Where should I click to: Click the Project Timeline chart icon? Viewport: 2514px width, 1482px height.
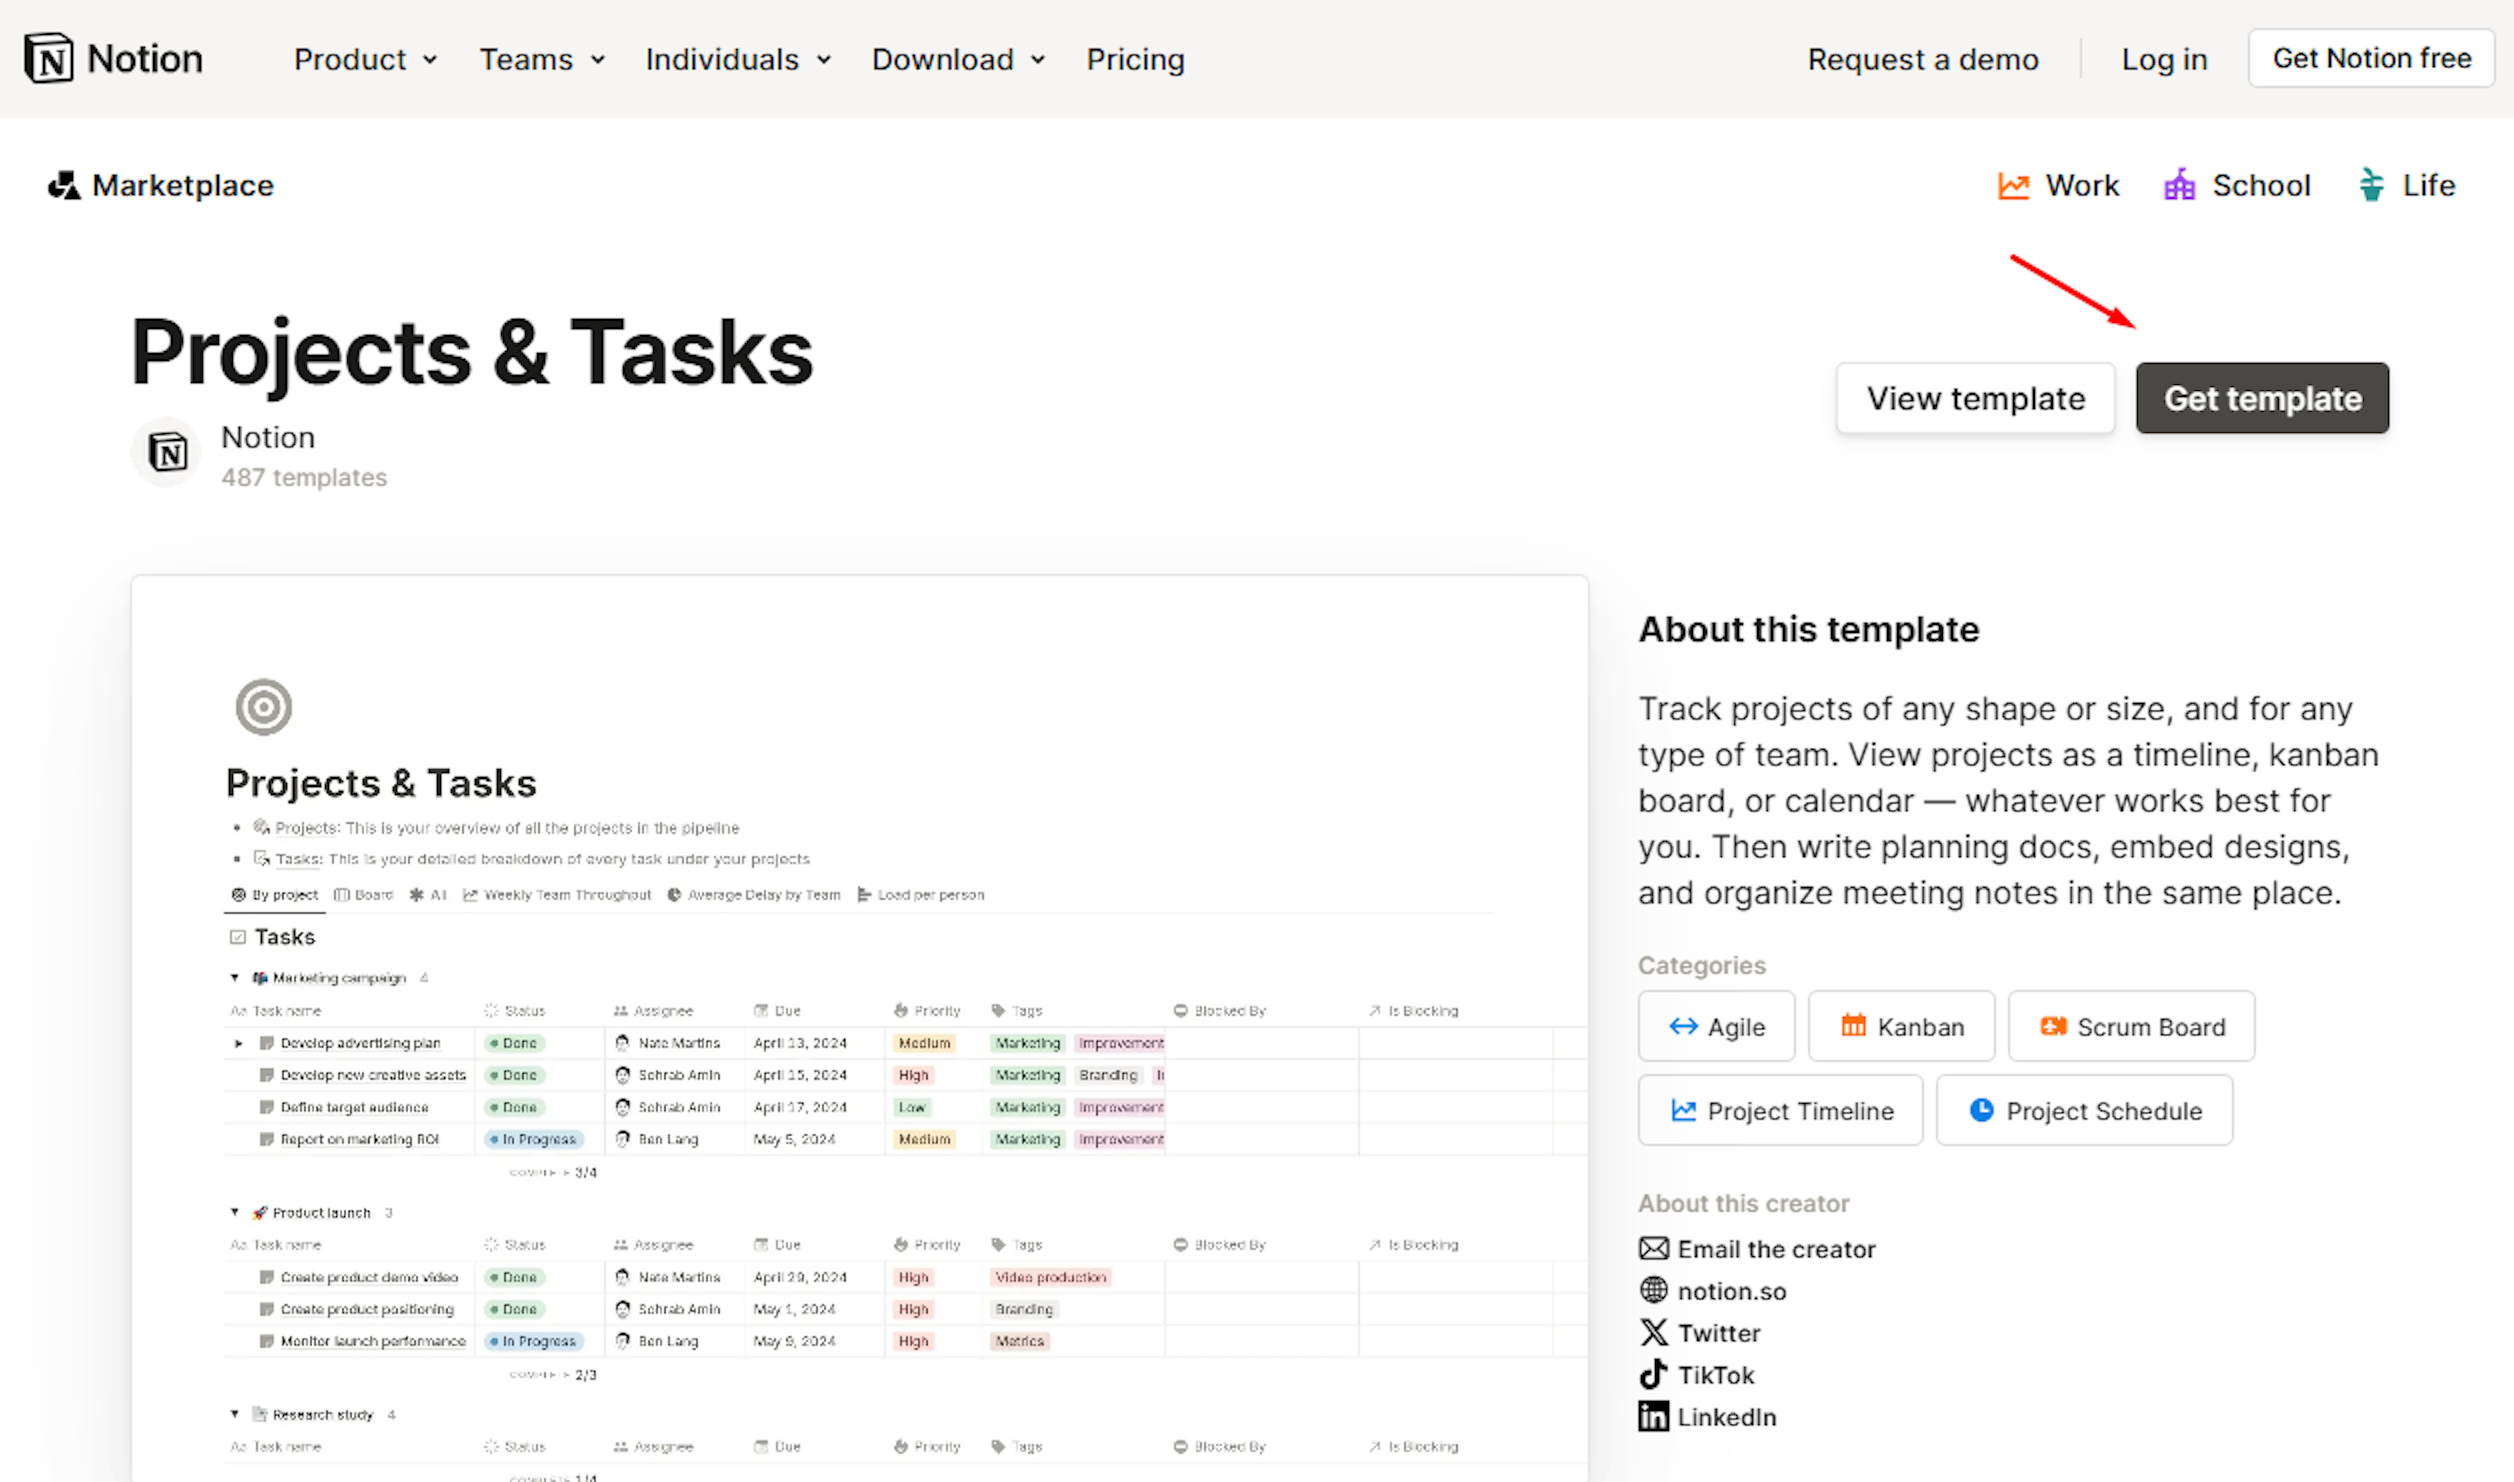click(1684, 1110)
